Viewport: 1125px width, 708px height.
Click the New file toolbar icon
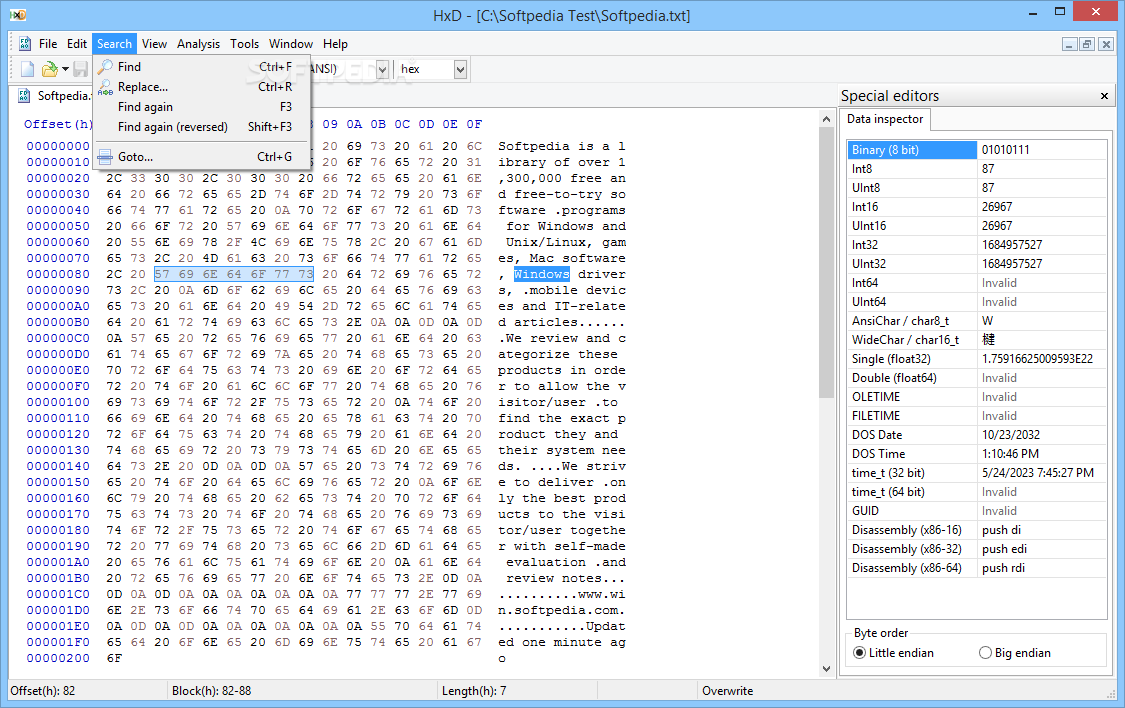27,69
